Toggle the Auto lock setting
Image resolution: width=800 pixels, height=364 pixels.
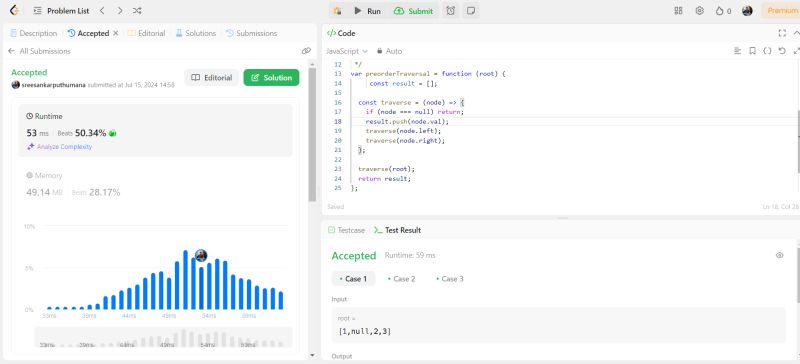(389, 51)
